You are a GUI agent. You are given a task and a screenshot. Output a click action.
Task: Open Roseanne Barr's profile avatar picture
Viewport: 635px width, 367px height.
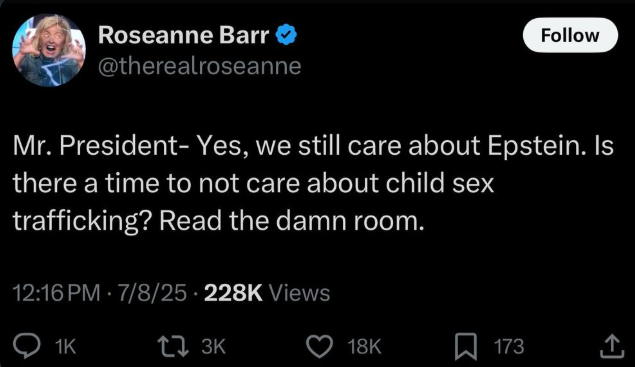coord(49,51)
